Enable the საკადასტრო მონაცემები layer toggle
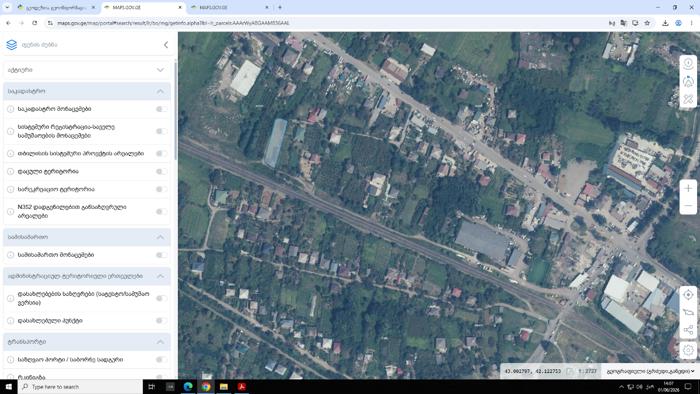This screenshot has width=700, height=394. [x=161, y=109]
